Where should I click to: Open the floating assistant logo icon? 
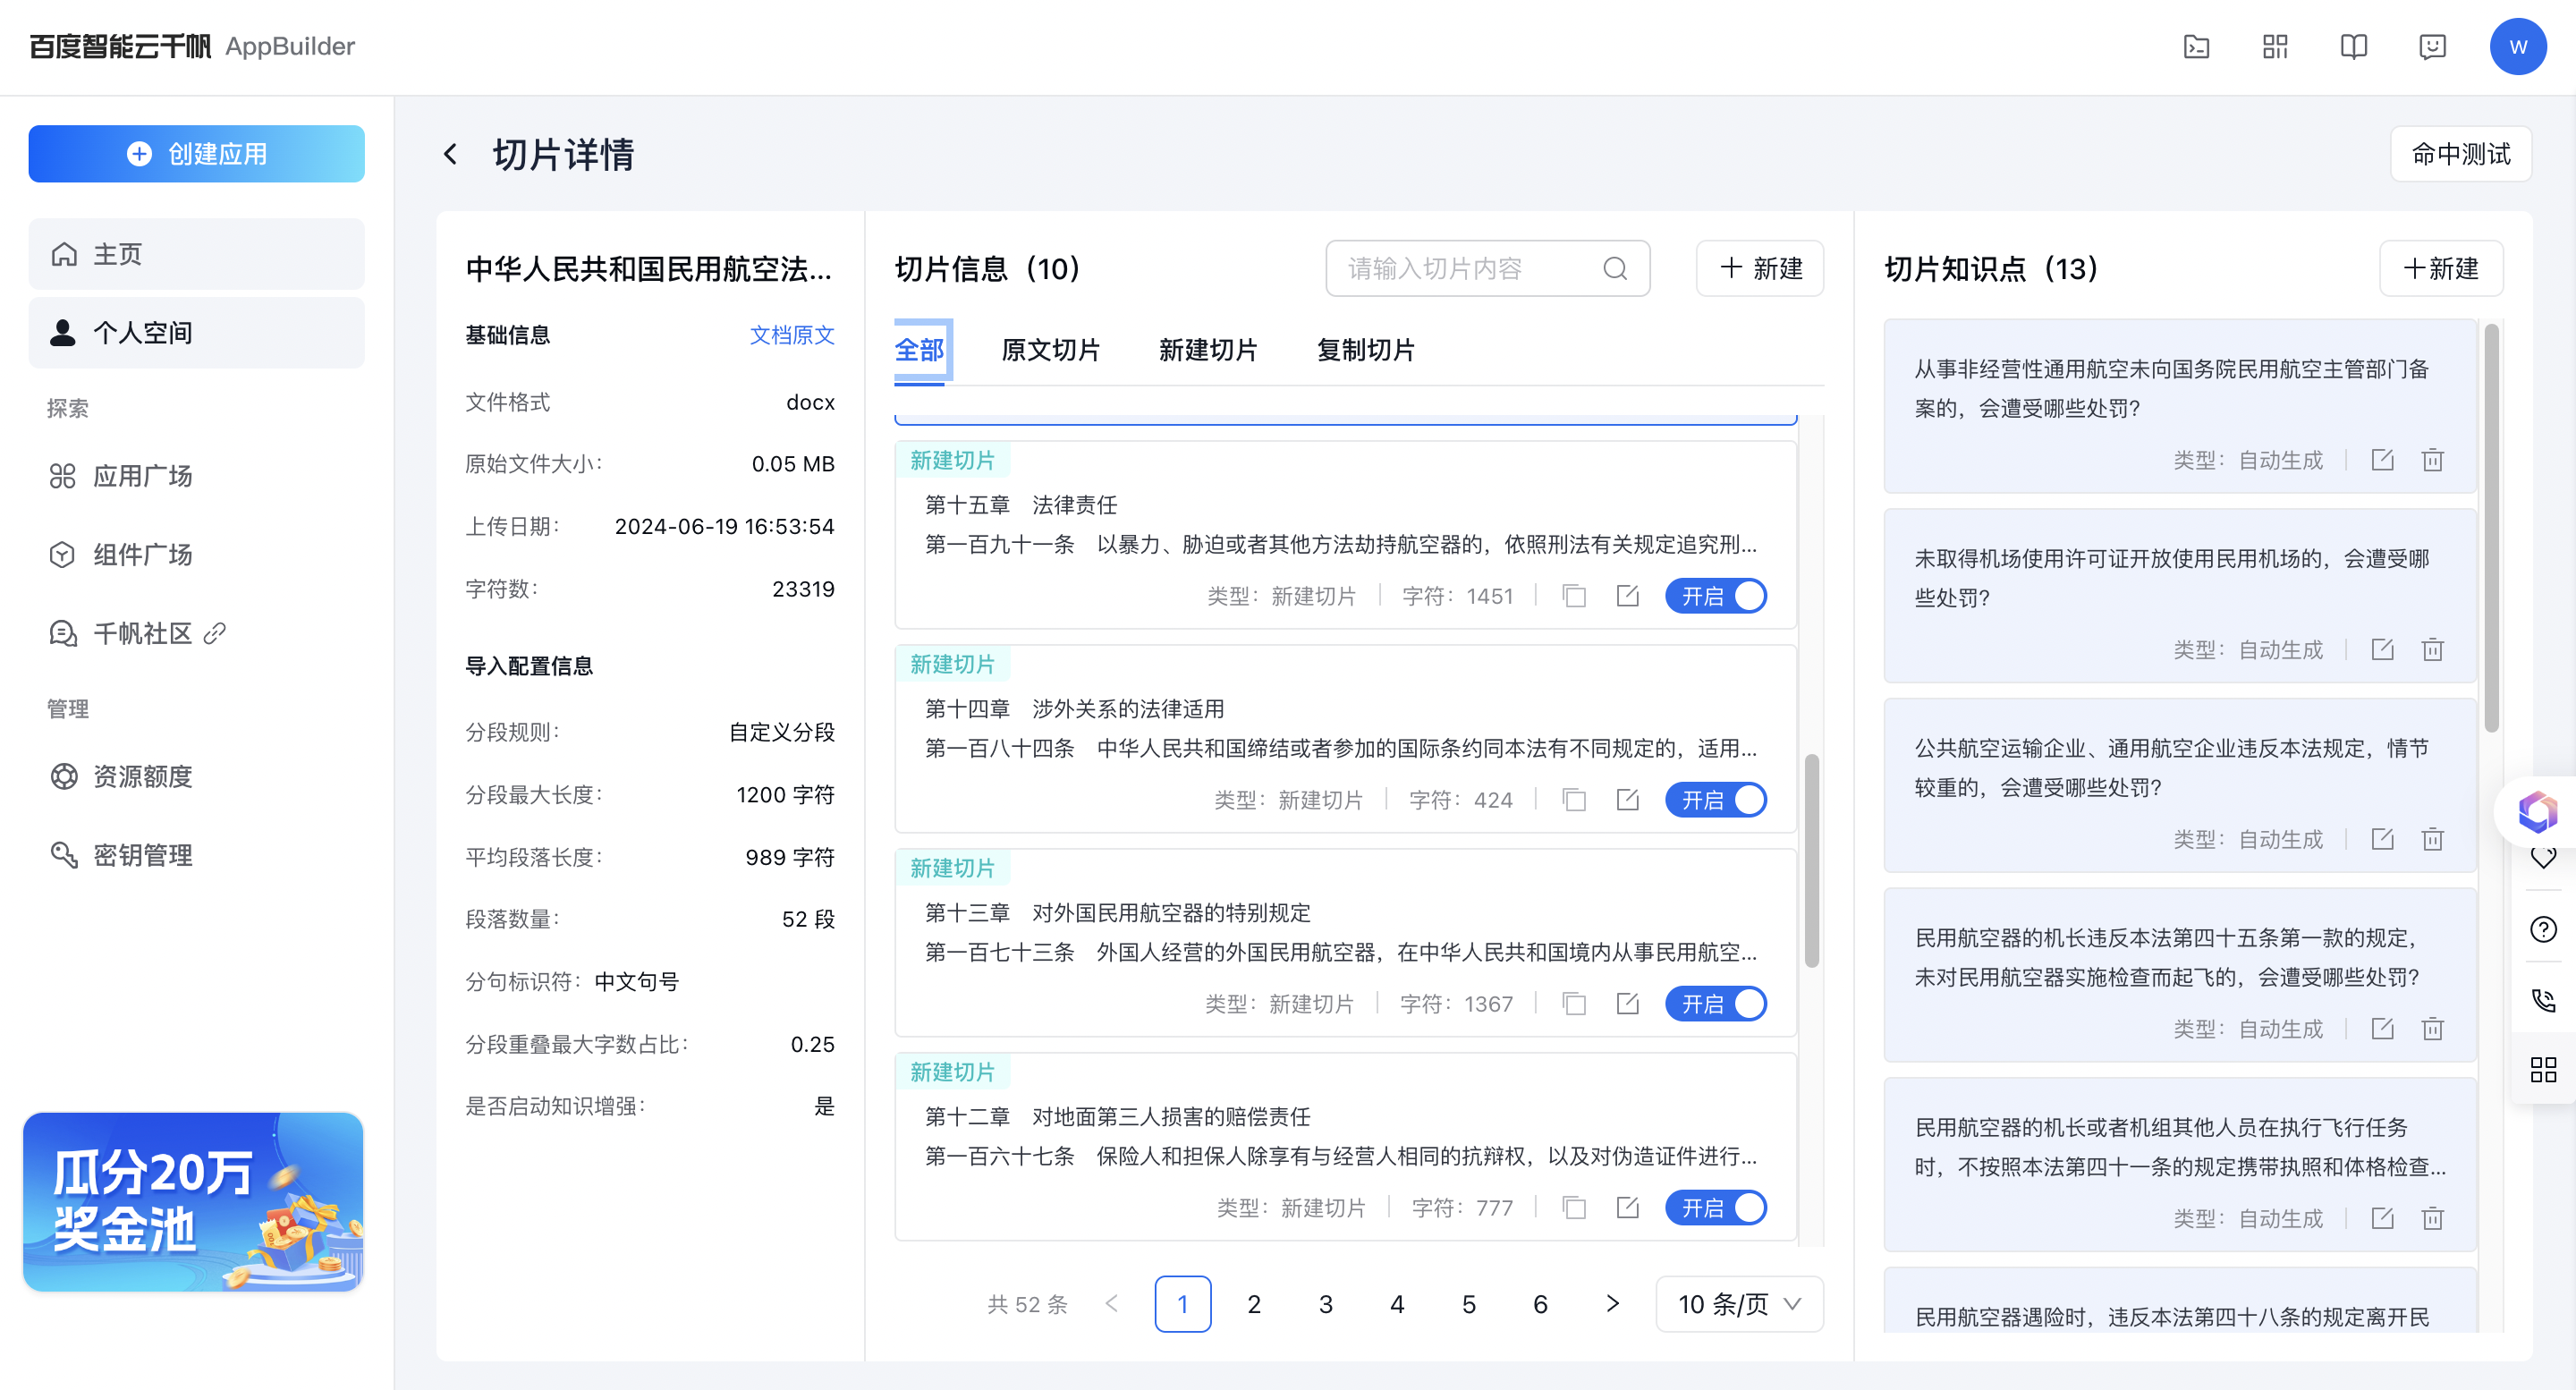(x=2538, y=811)
